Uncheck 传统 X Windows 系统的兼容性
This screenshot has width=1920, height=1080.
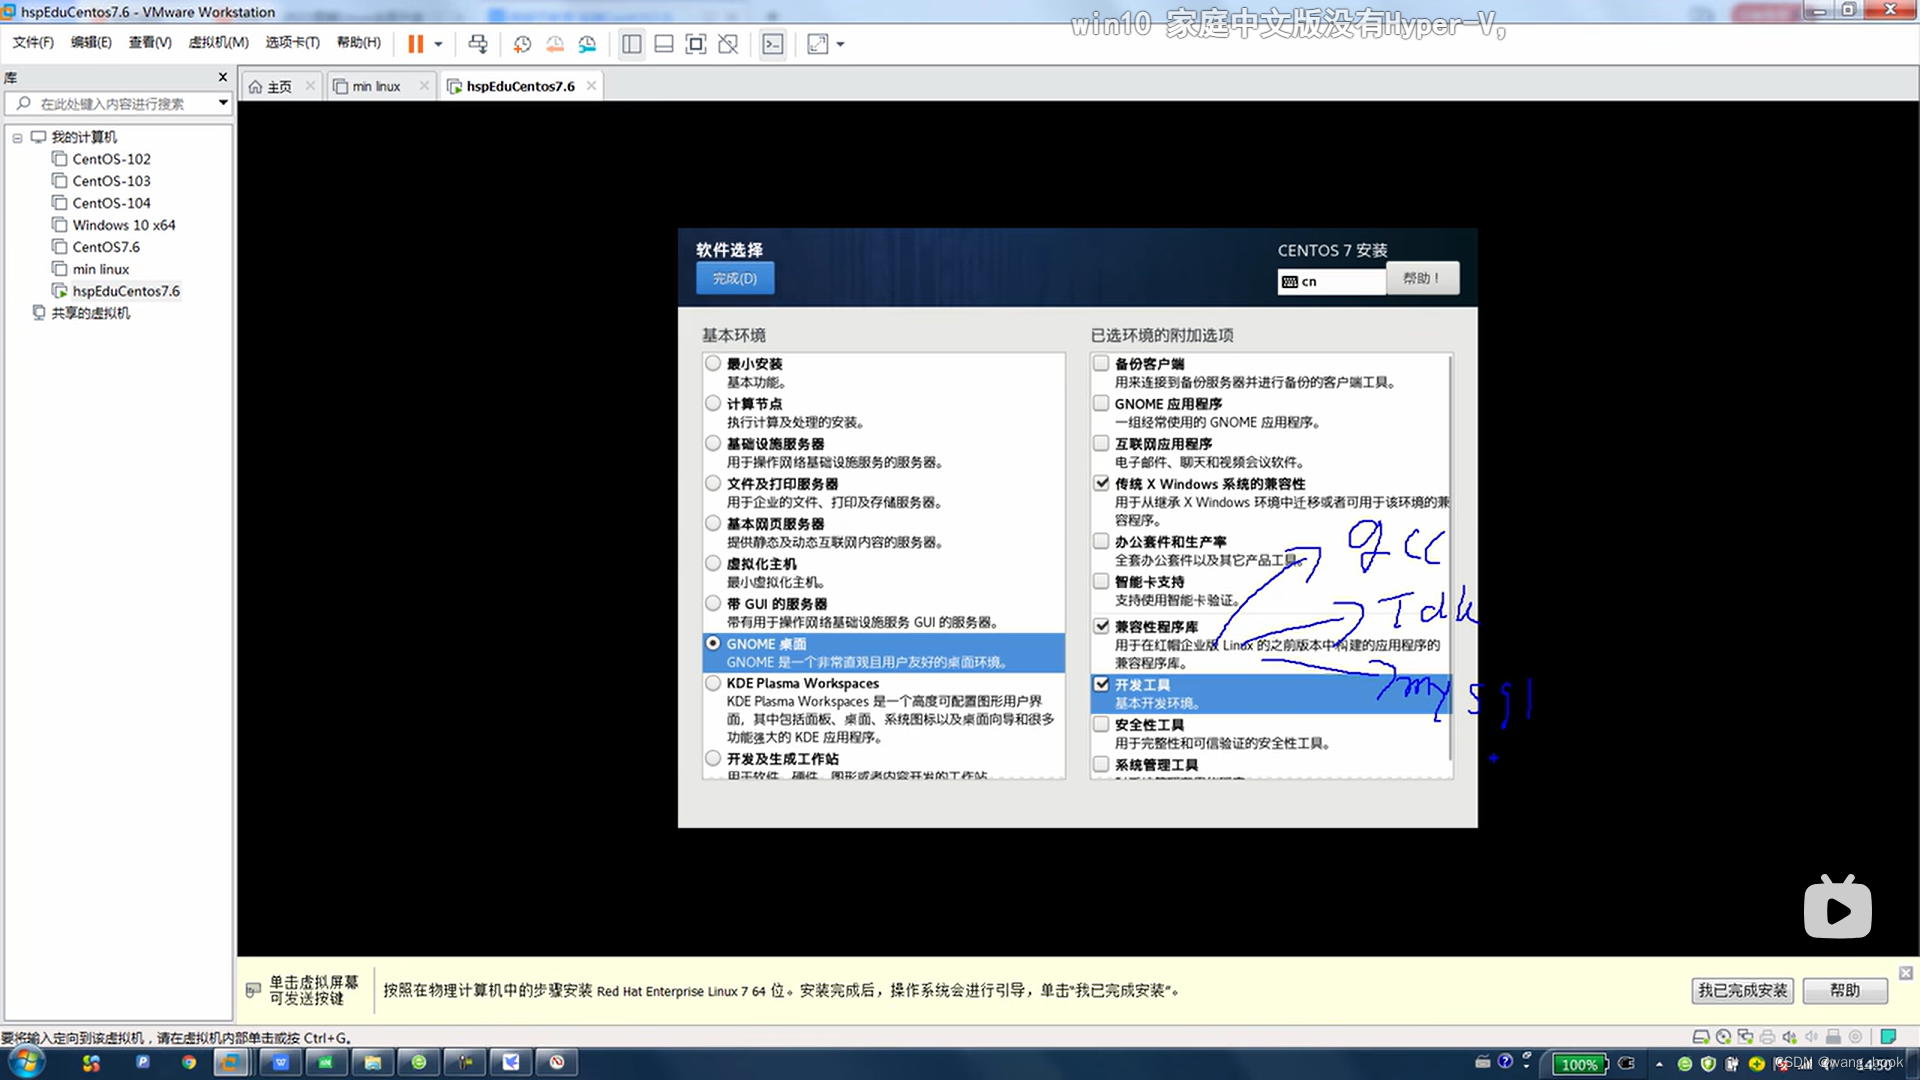pos(1101,484)
